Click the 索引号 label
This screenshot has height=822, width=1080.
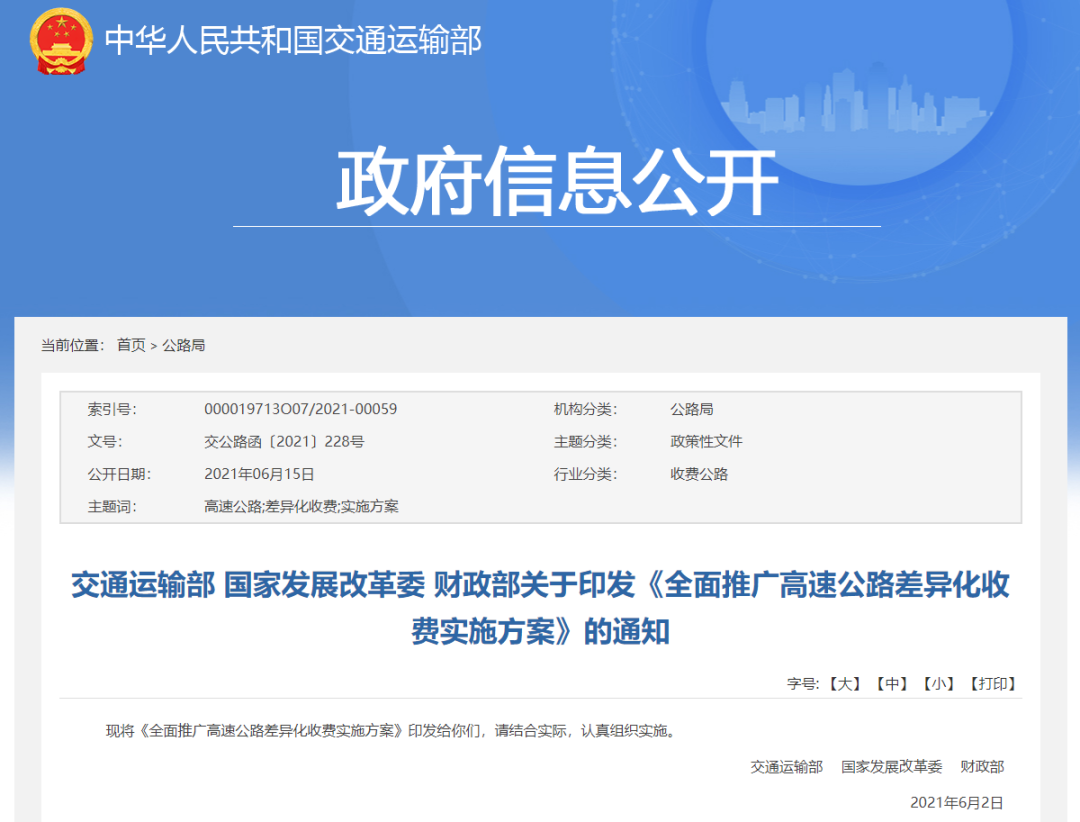(112, 409)
